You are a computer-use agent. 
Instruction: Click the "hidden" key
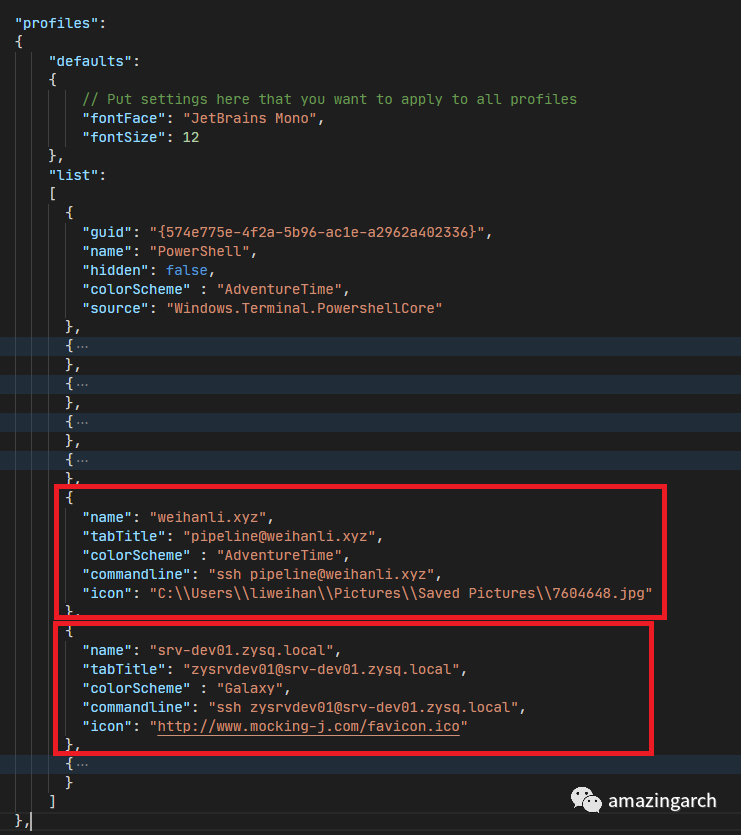click(x=116, y=271)
